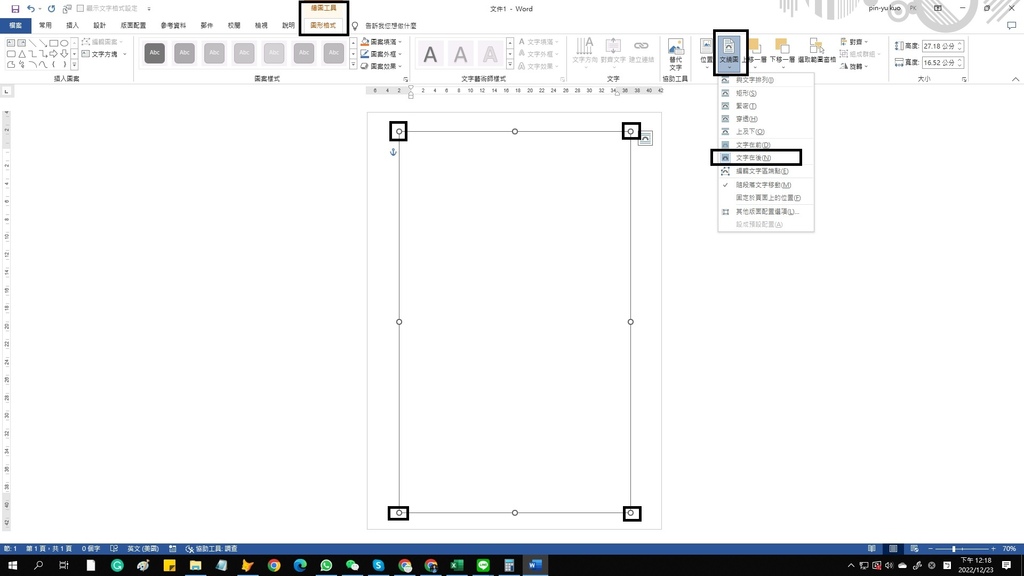This screenshot has width=1024, height=576.
Task: Choose 穿透 wrap option
Action: click(765, 119)
